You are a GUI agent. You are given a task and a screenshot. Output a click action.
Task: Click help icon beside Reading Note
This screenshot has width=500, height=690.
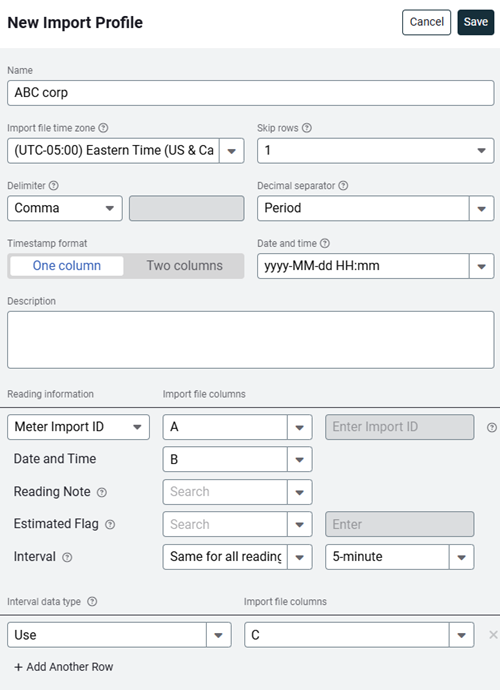pyautogui.click(x=102, y=492)
